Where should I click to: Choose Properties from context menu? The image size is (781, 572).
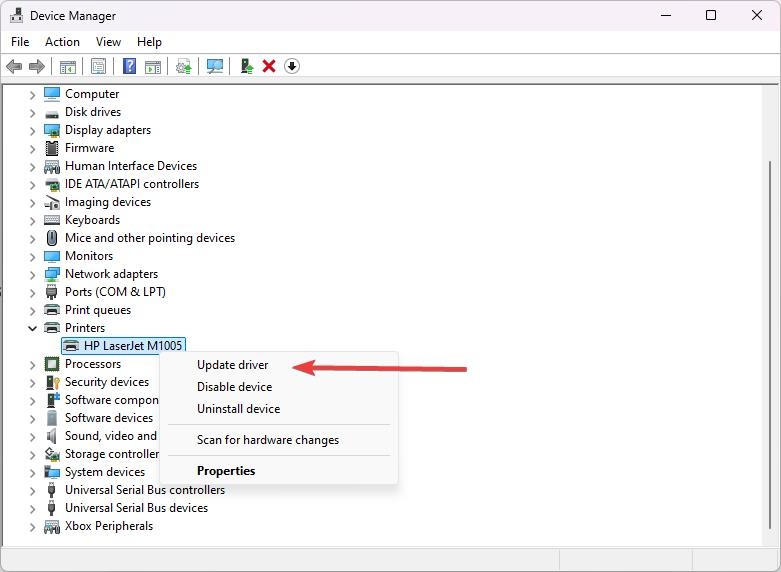[278, 471]
